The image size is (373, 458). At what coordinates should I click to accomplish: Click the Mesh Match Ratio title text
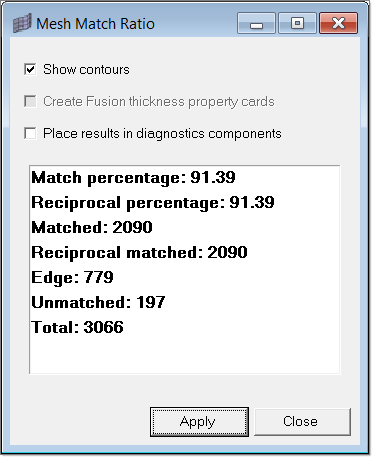point(95,24)
